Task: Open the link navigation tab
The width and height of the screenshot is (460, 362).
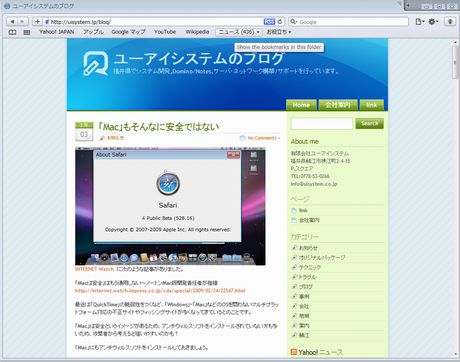Action: point(372,105)
